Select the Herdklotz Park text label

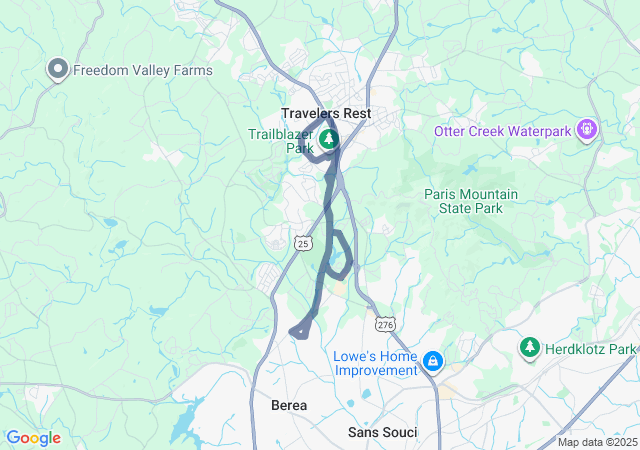click(x=591, y=349)
